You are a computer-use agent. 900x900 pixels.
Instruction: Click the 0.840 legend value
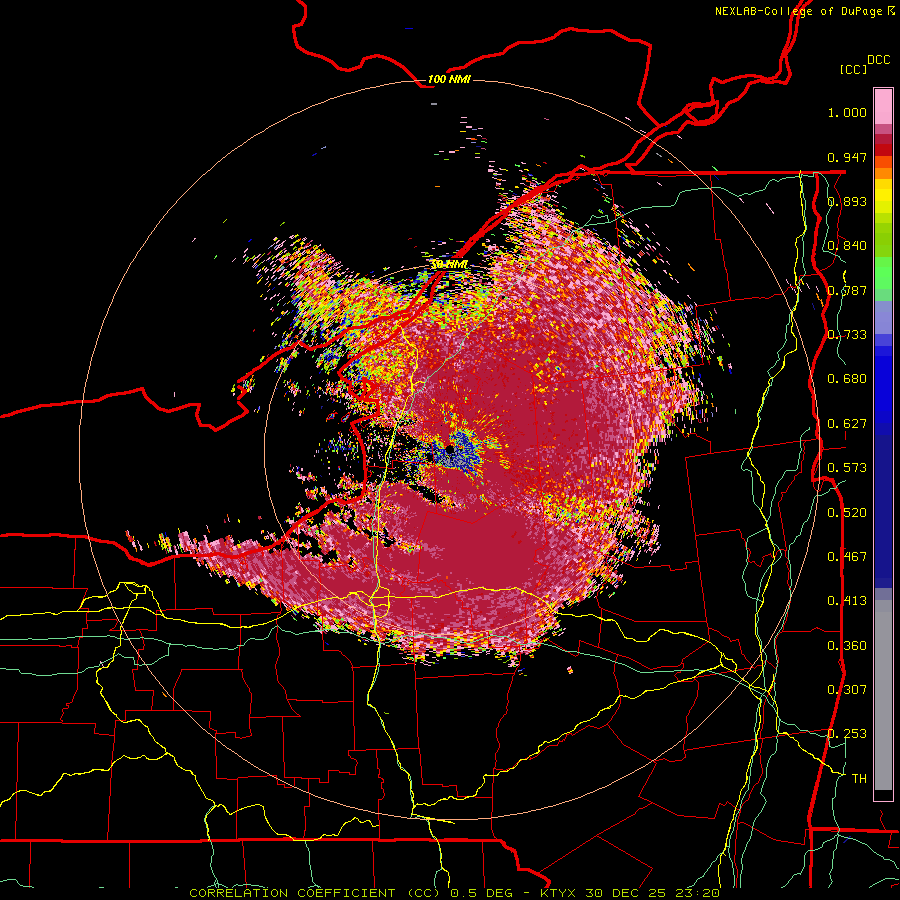click(x=847, y=246)
